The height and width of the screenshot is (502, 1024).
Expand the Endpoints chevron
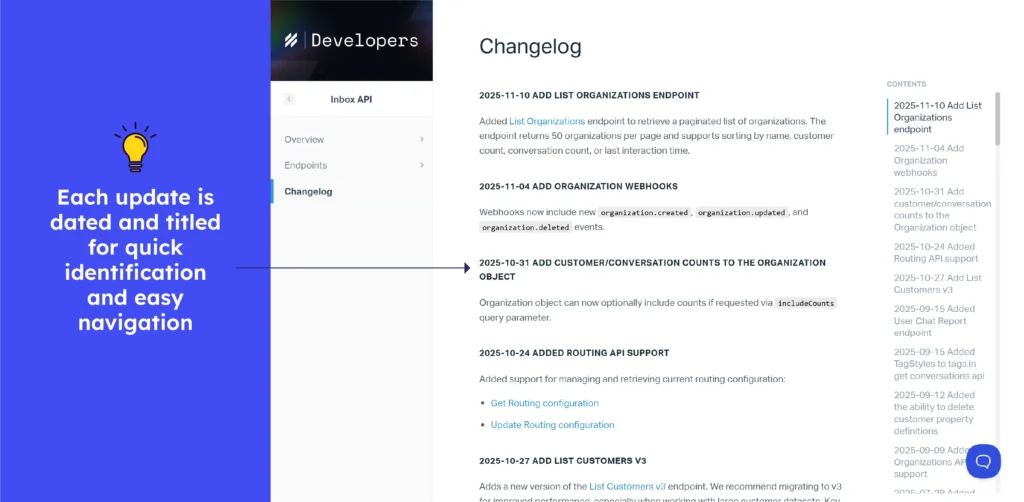(422, 165)
